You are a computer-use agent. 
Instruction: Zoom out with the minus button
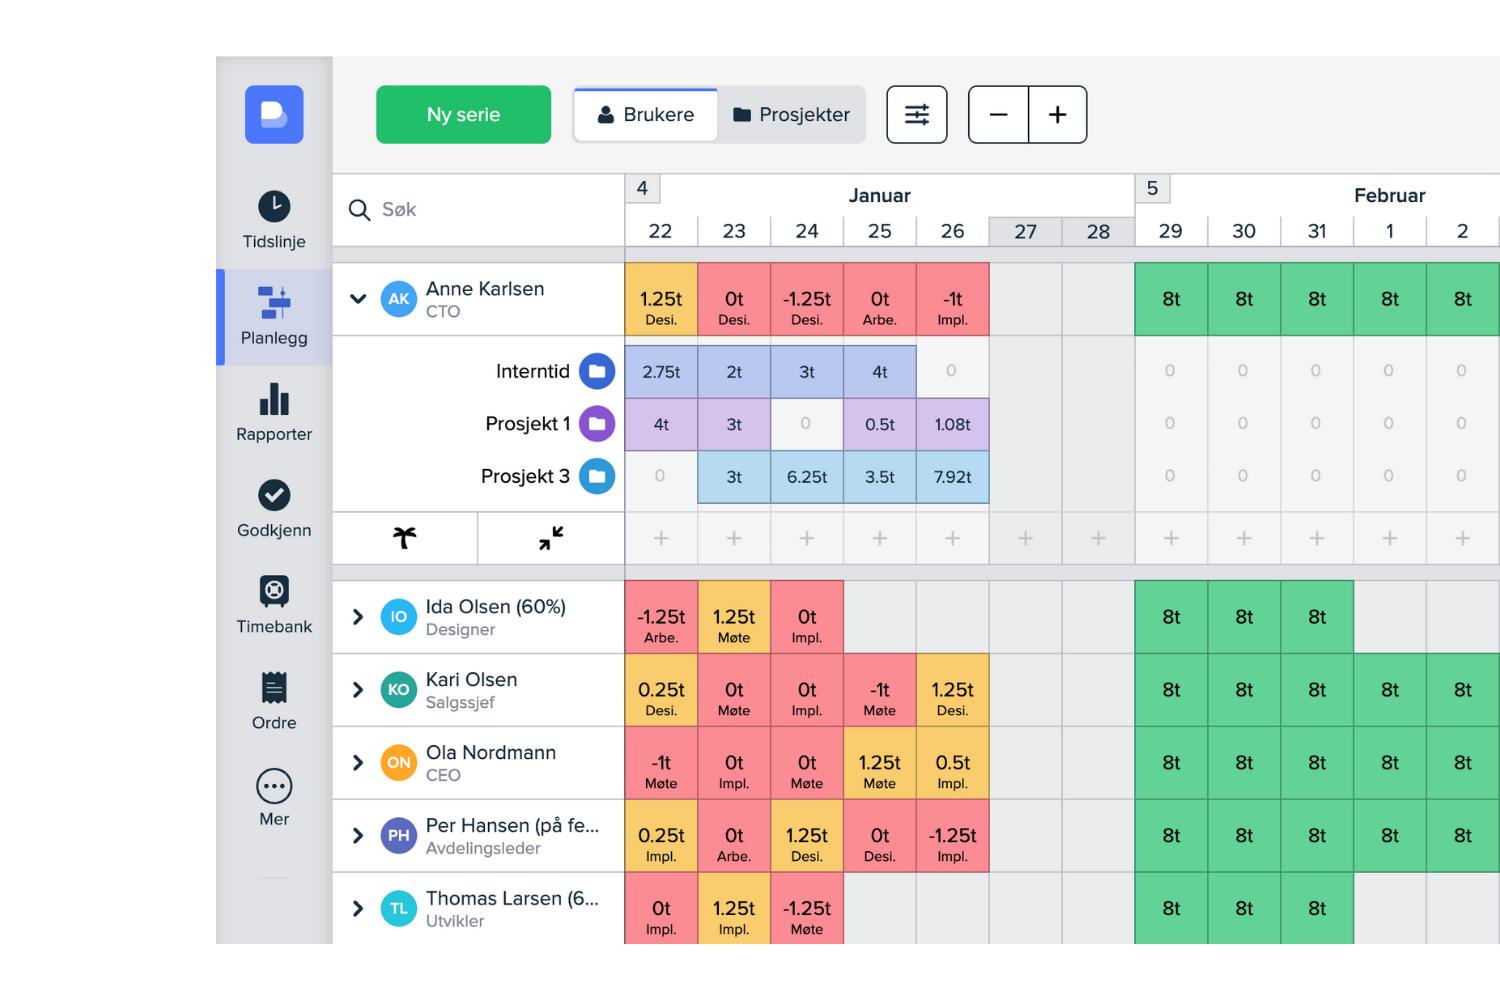(x=998, y=114)
